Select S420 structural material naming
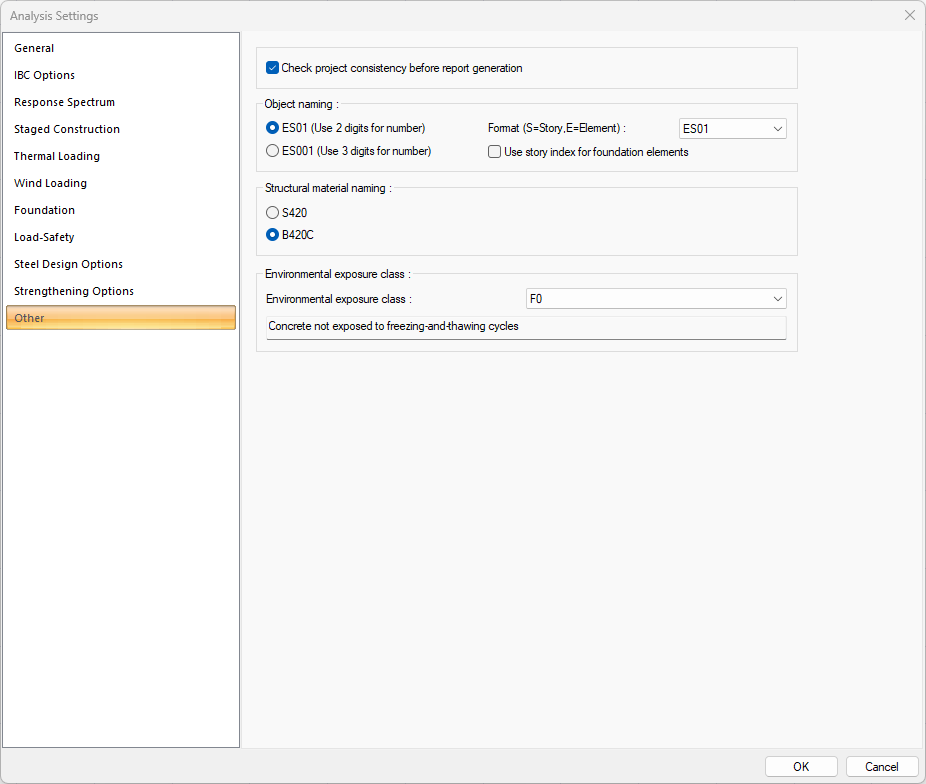 click(272, 212)
